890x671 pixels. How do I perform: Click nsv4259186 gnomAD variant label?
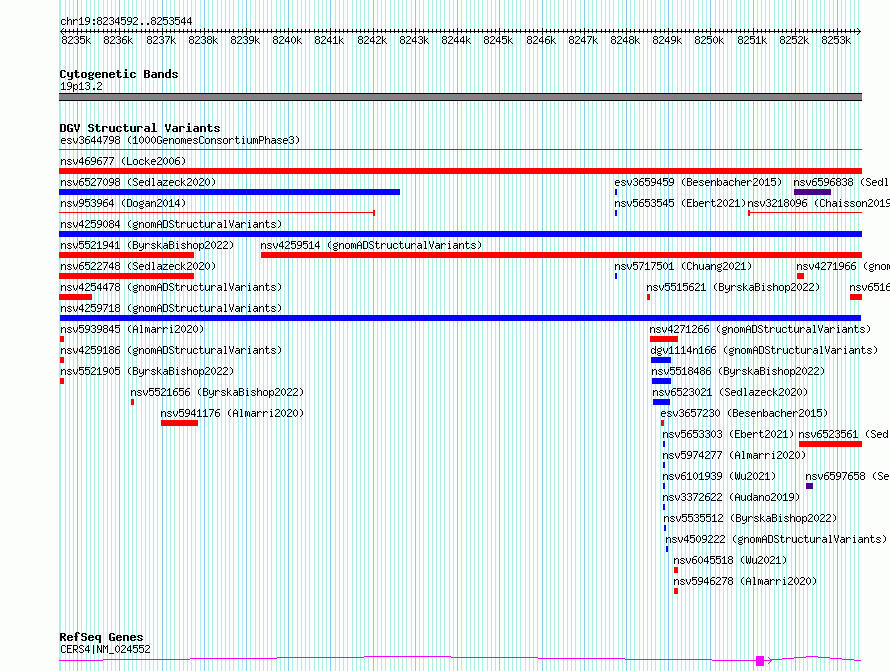click(171, 350)
